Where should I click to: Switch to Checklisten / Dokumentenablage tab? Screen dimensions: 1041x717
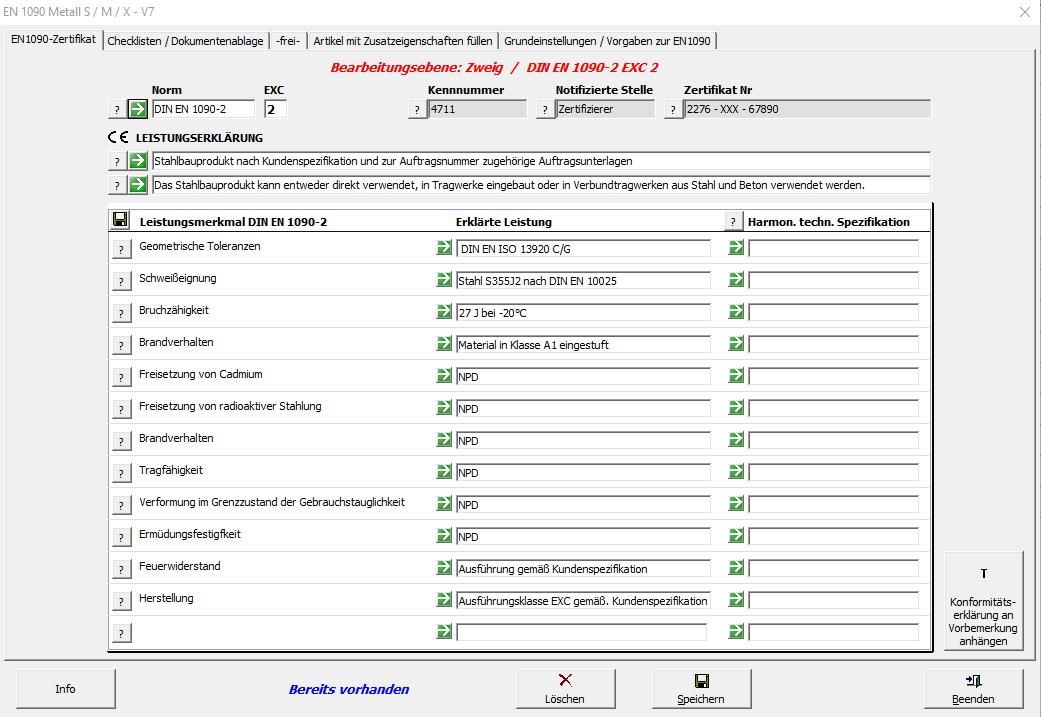pos(186,41)
